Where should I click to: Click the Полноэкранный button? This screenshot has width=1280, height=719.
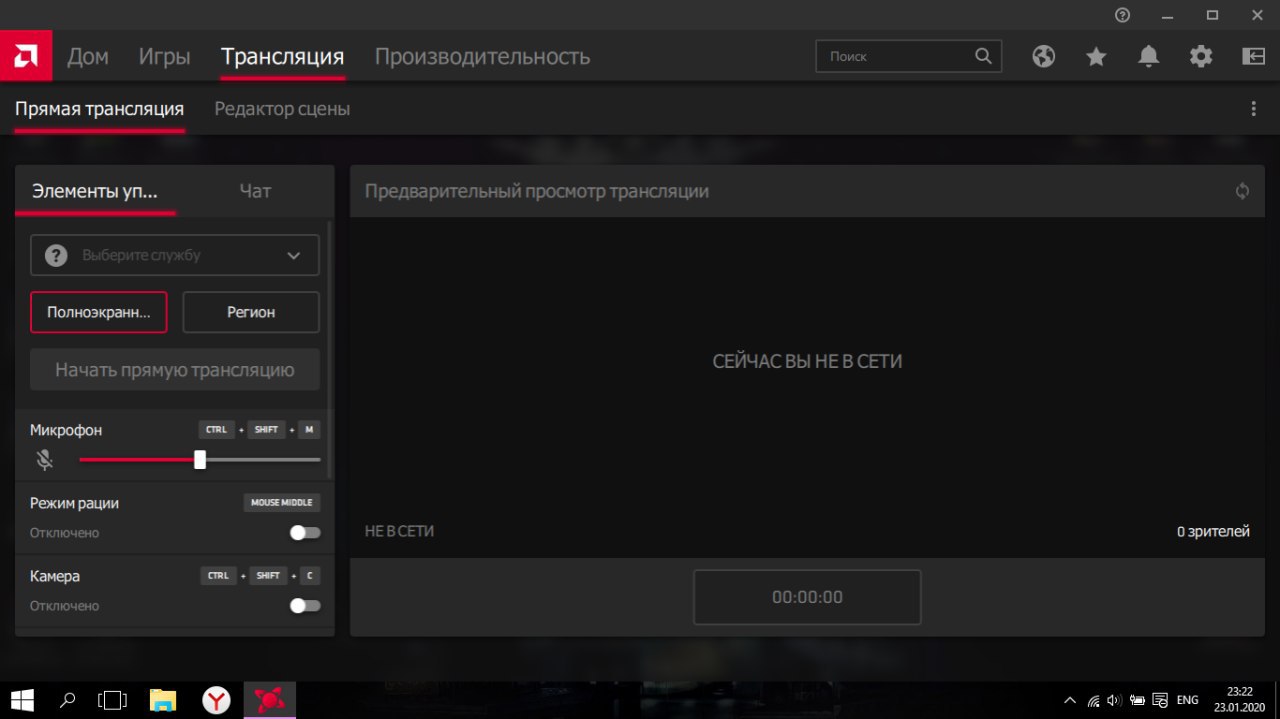tap(99, 312)
